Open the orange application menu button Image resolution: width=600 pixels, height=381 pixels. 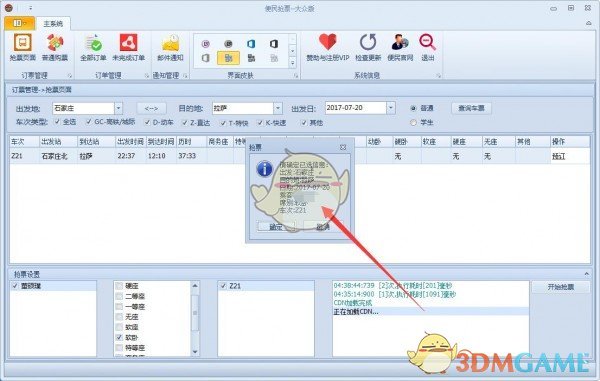pos(20,23)
